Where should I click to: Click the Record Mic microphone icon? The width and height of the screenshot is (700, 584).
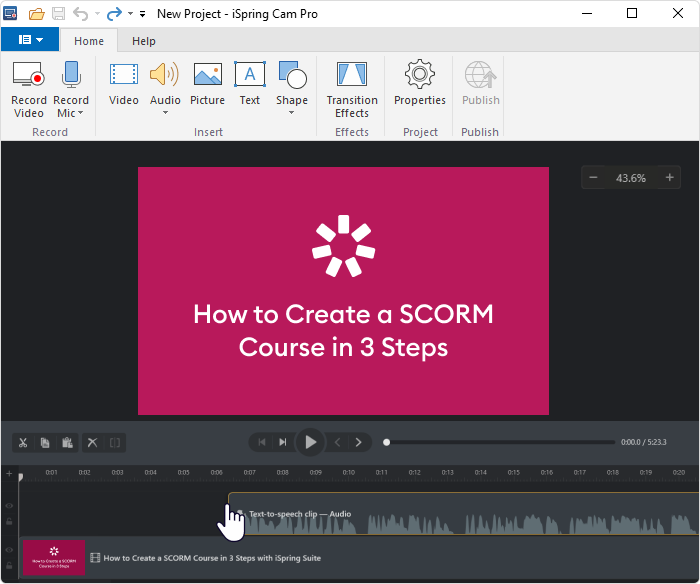click(71, 74)
